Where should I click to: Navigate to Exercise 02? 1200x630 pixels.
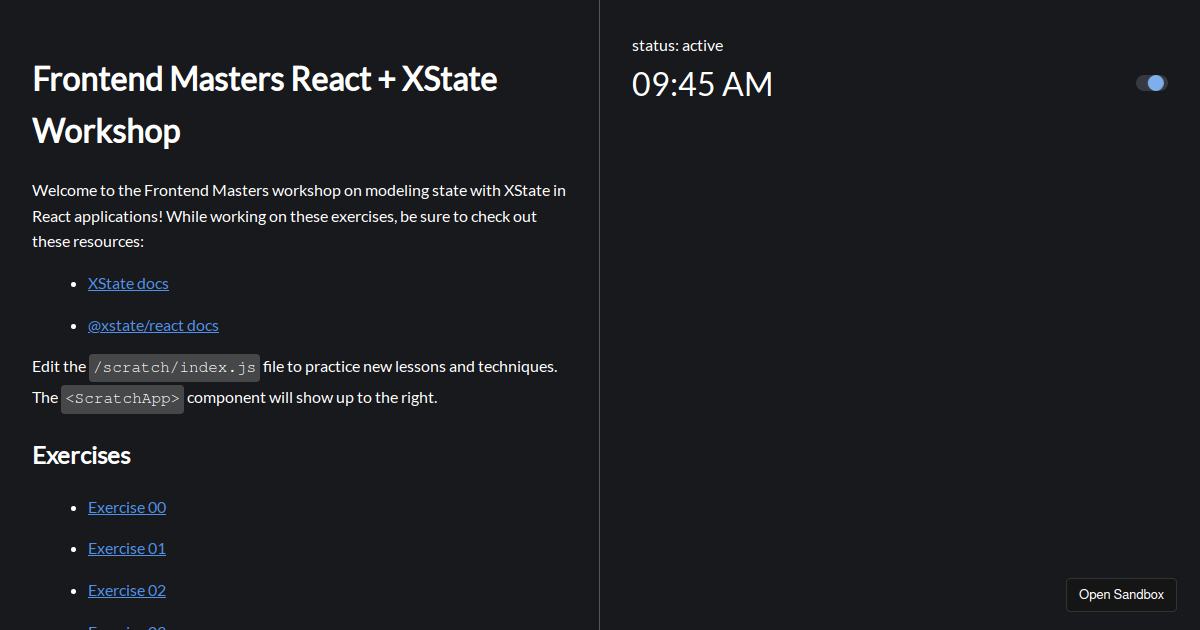127,590
